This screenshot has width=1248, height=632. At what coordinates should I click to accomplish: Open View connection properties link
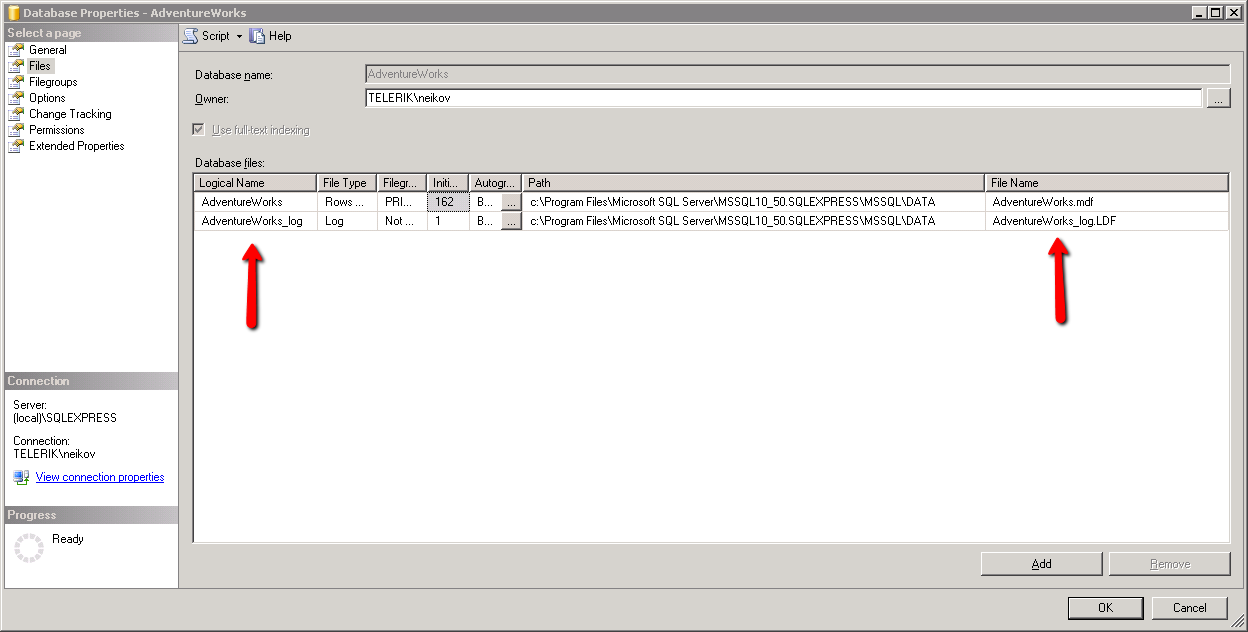pyautogui.click(x=100, y=478)
